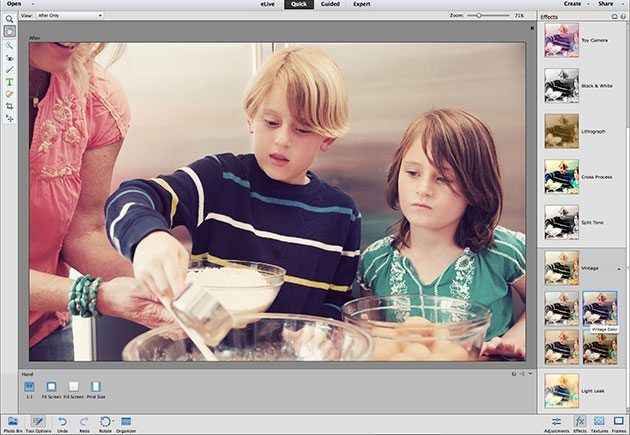630x435 pixels.
Task: Select the Quick Selection tool
Action: click(9, 45)
